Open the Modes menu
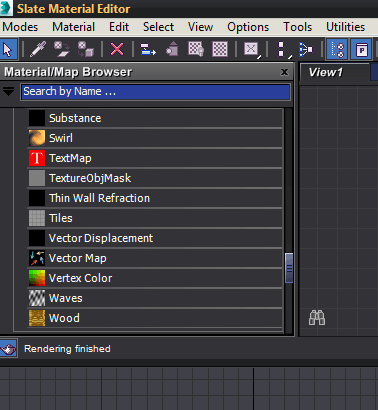 20,27
